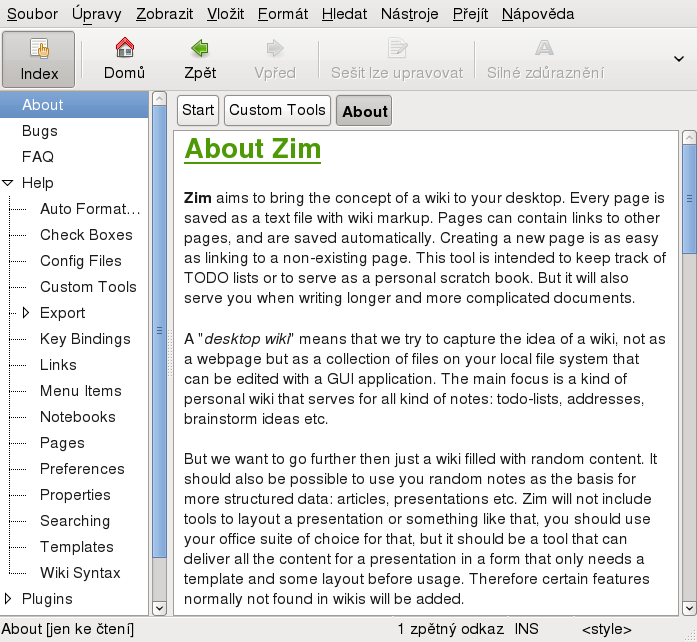Open the Přejít menu
The width and height of the screenshot is (697, 642).
(470, 14)
